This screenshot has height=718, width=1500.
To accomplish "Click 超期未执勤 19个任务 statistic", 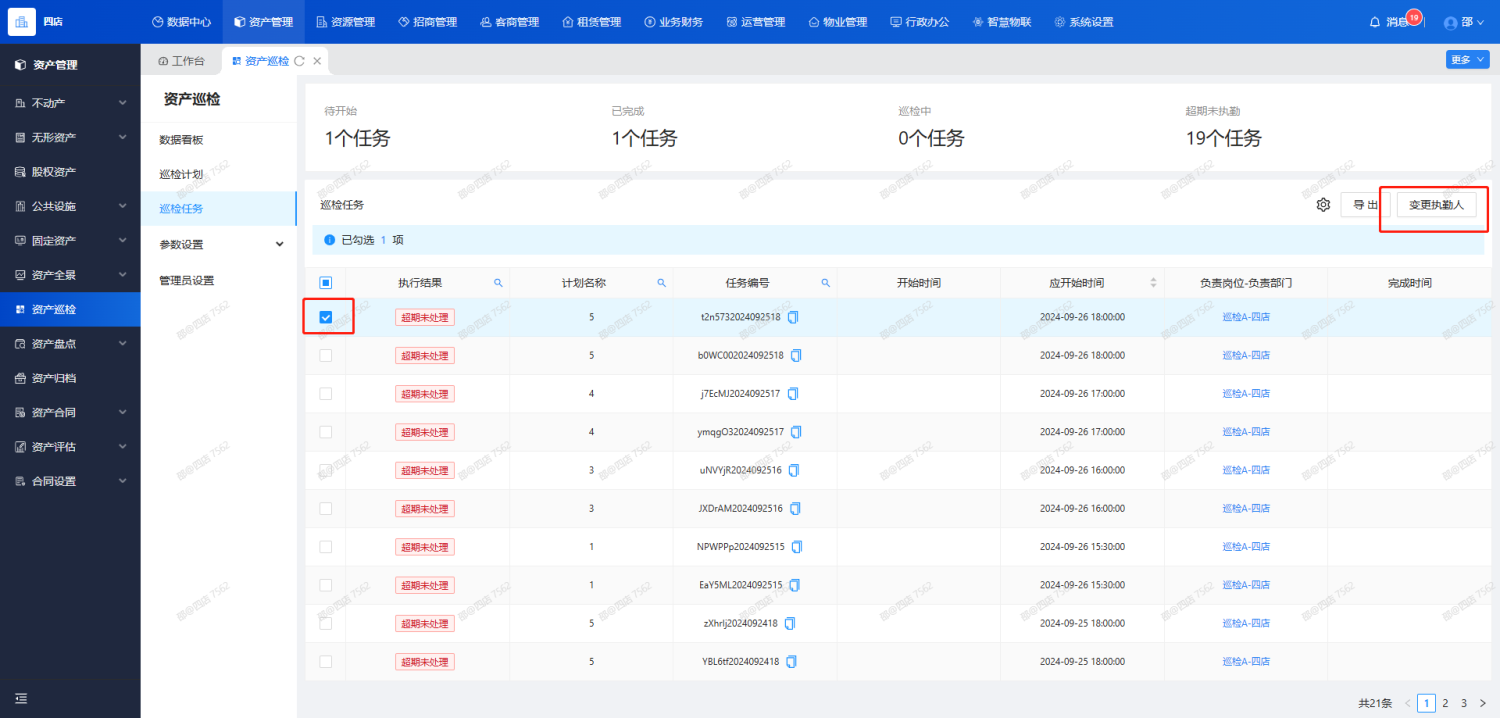I will click(x=1223, y=129).
